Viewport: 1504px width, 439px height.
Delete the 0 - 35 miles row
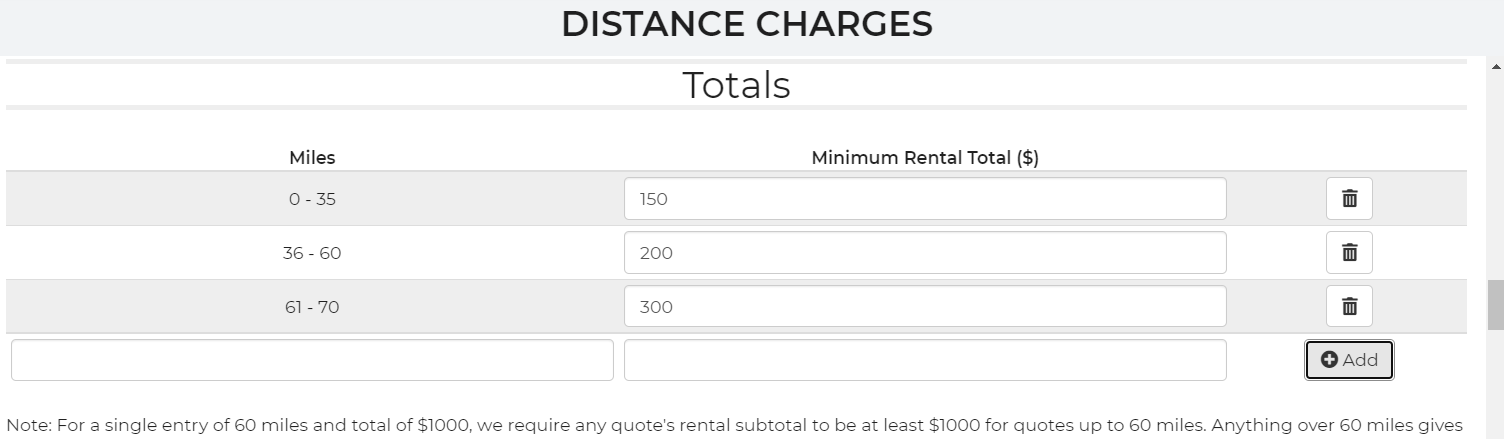click(1349, 199)
